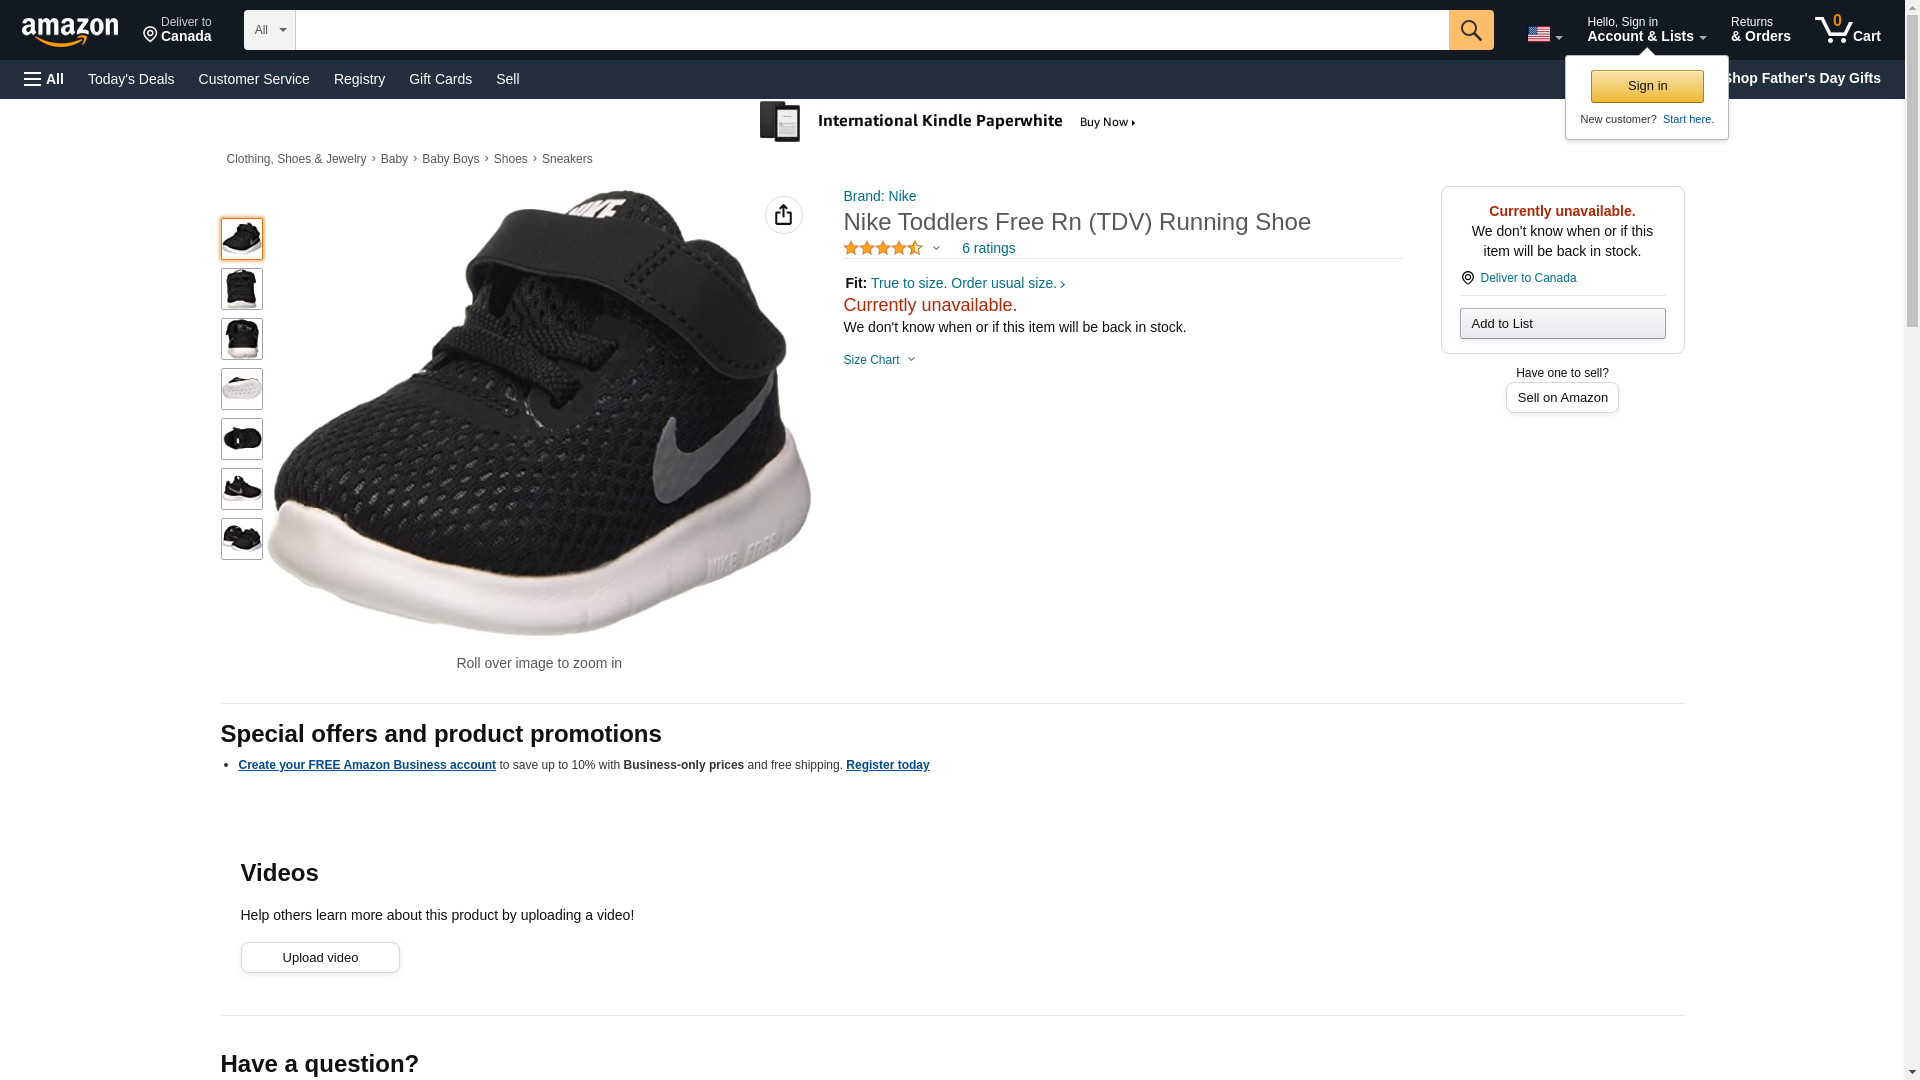Click the yellow Sign in button
The width and height of the screenshot is (1920, 1080).
pyautogui.click(x=1646, y=86)
